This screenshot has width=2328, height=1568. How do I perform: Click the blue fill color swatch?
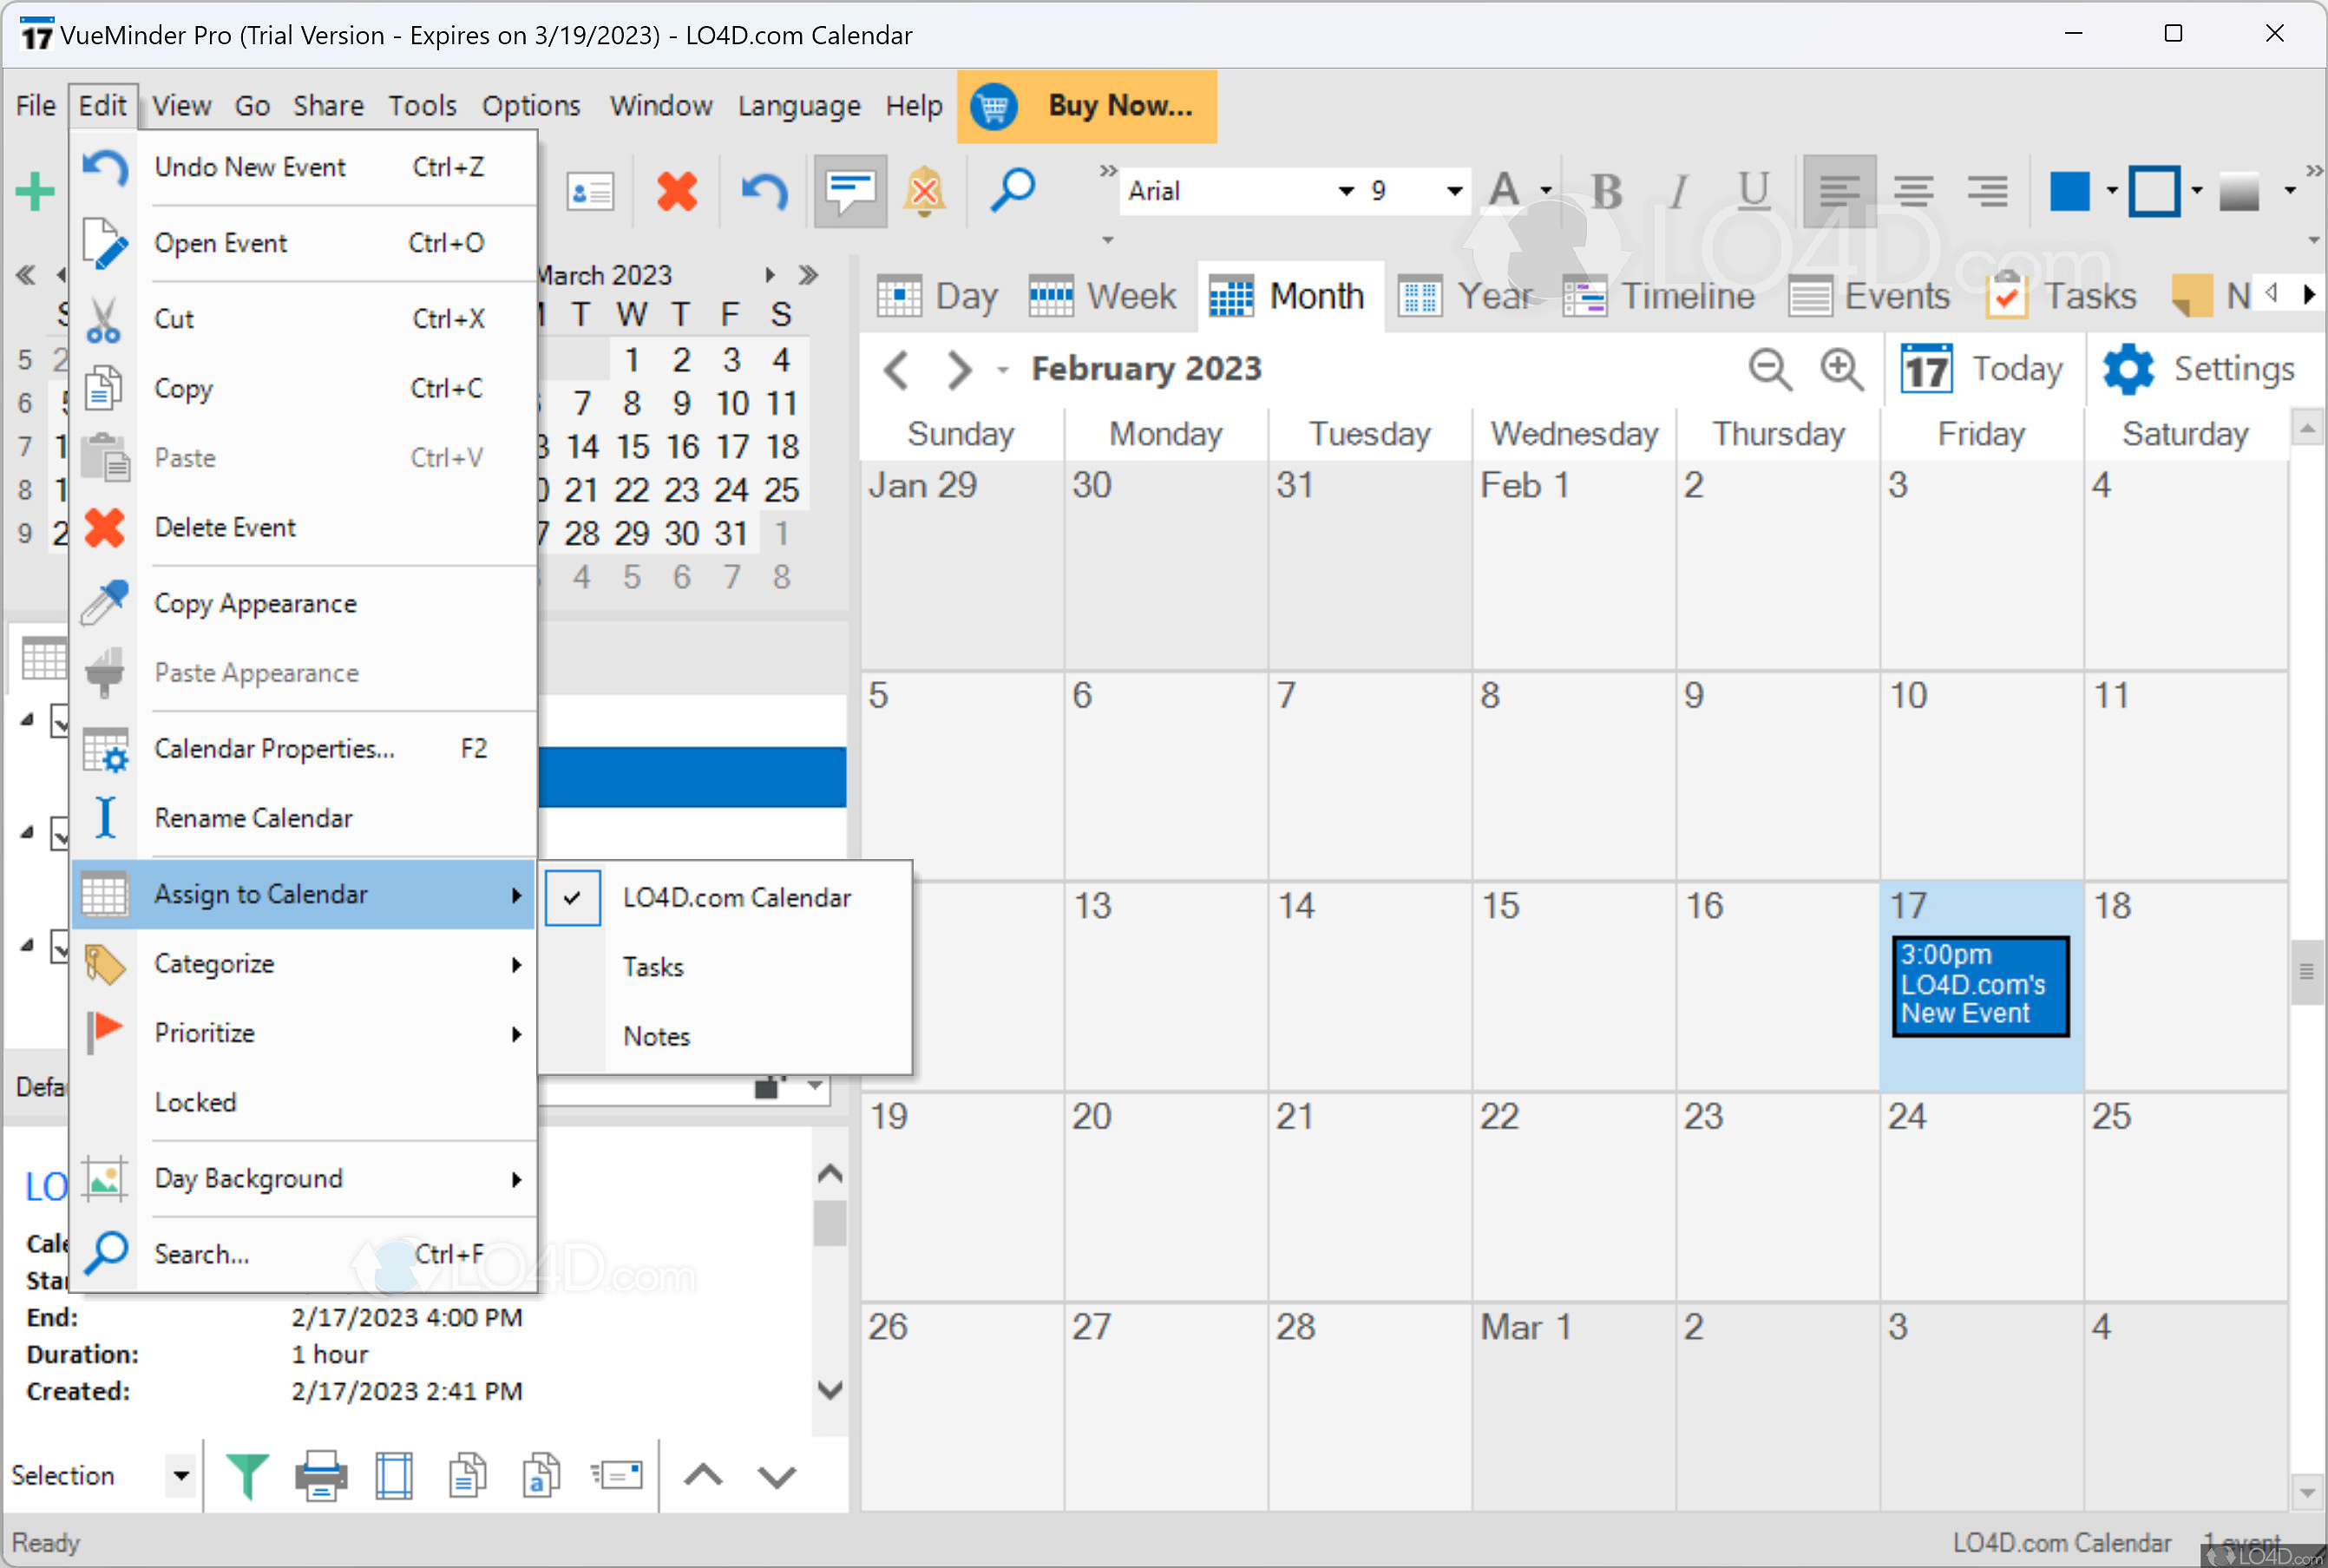click(x=2069, y=191)
